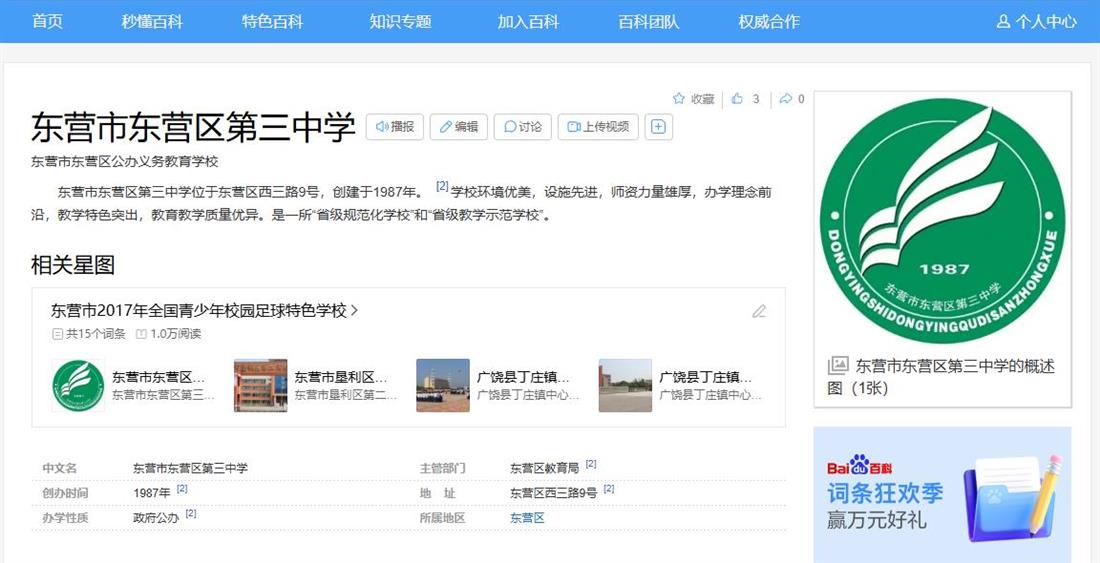
Task: Click the 相关星图 heading
Action: click(x=73, y=265)
